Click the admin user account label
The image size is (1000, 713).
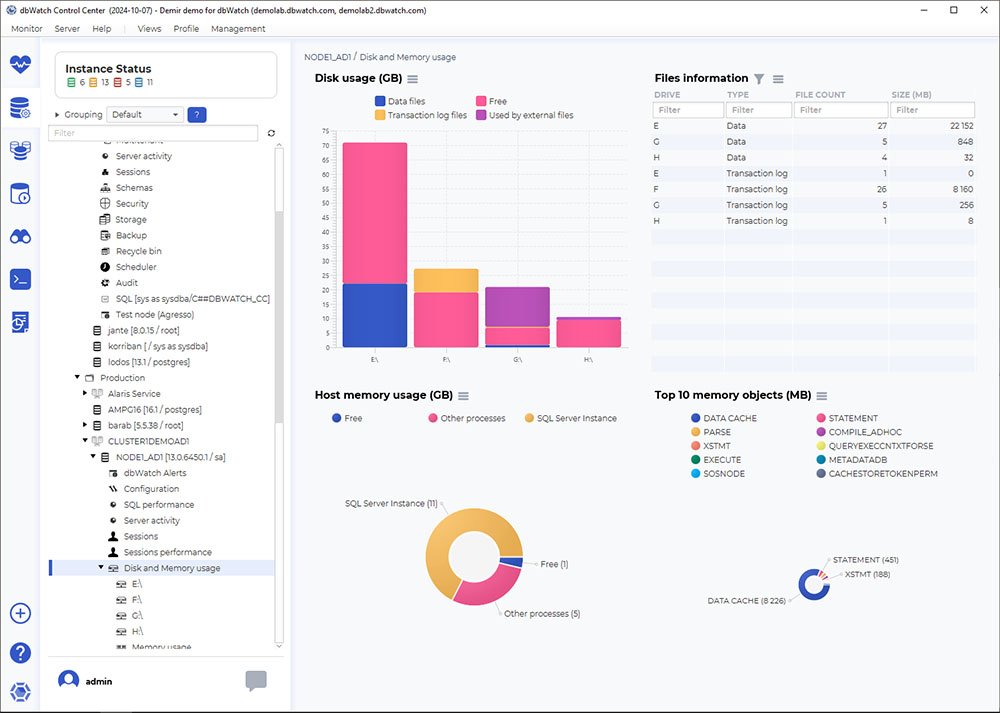tap(97, 680)
